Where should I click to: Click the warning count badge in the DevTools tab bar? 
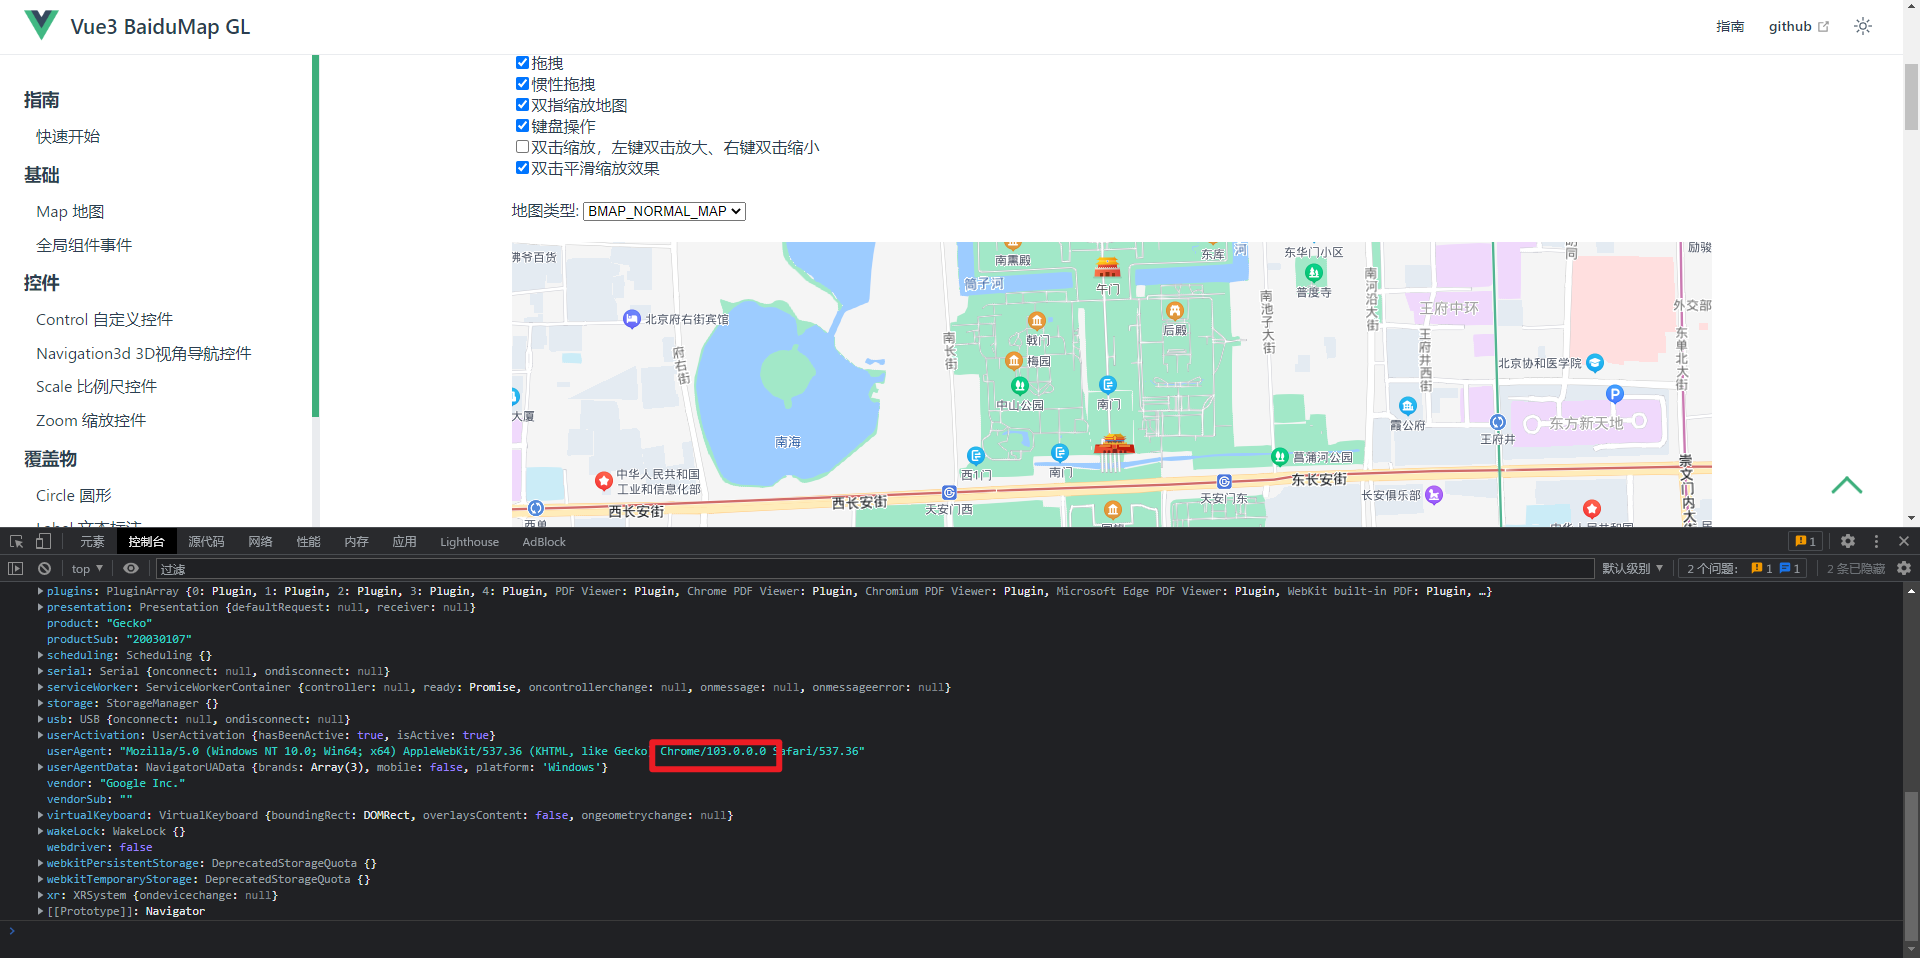pos(1805,541)
